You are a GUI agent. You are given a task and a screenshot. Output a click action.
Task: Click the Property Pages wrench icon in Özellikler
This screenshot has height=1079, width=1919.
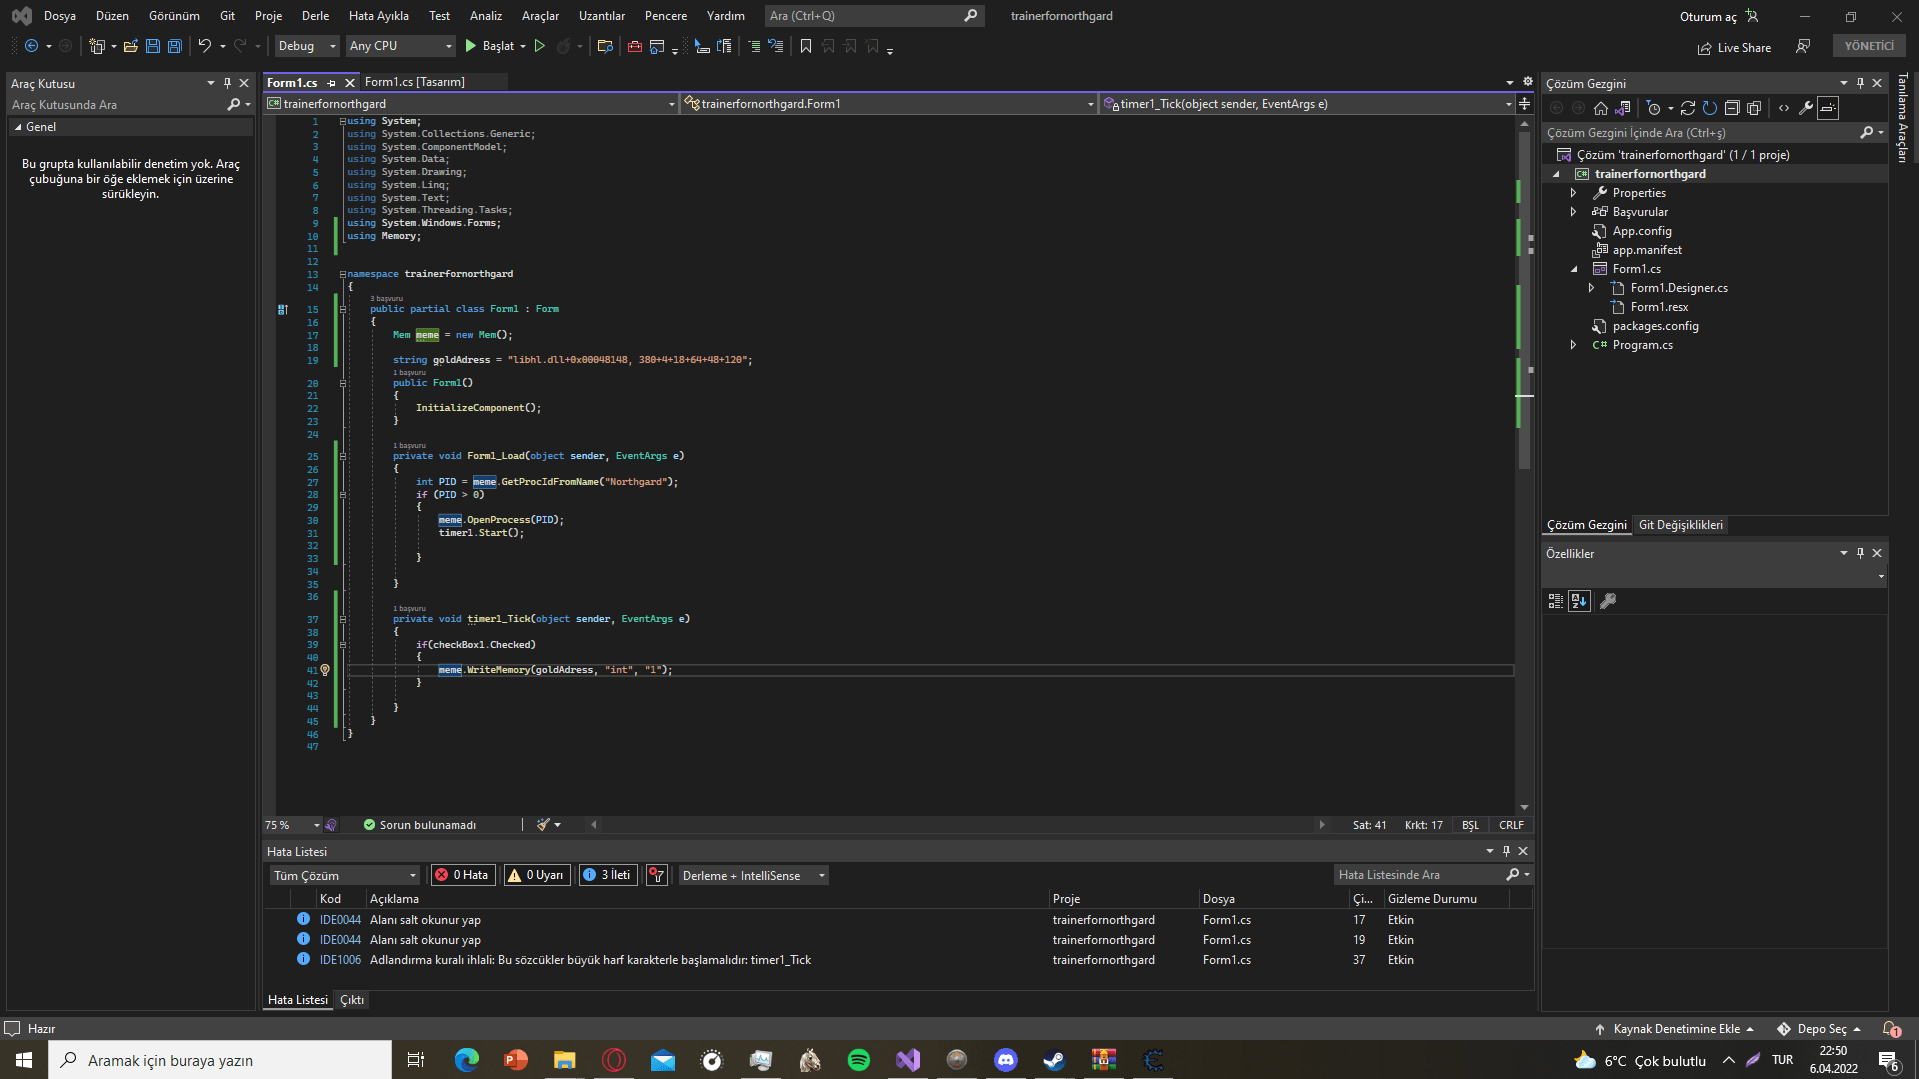[1608, 601]
